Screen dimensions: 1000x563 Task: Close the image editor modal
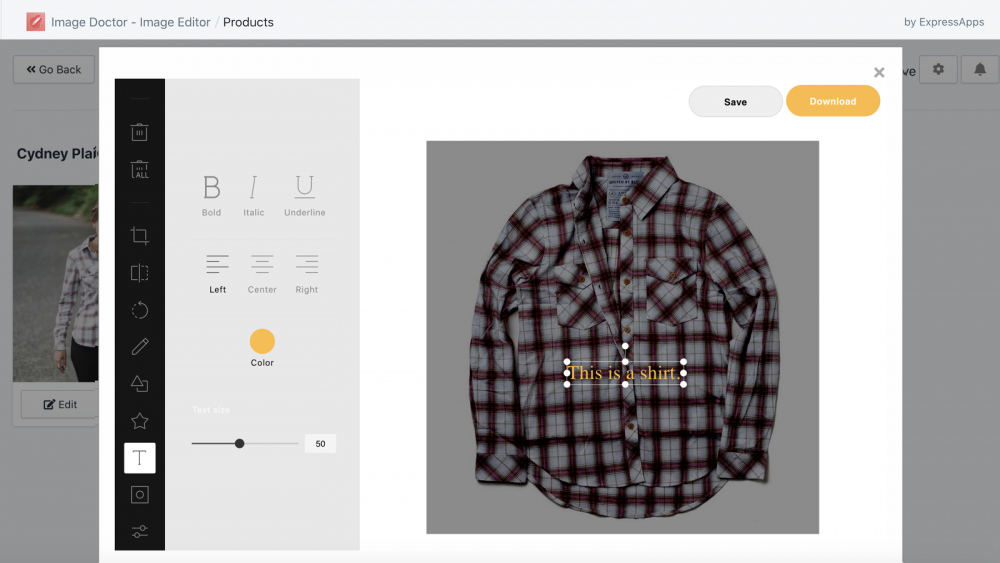[879, 73]
